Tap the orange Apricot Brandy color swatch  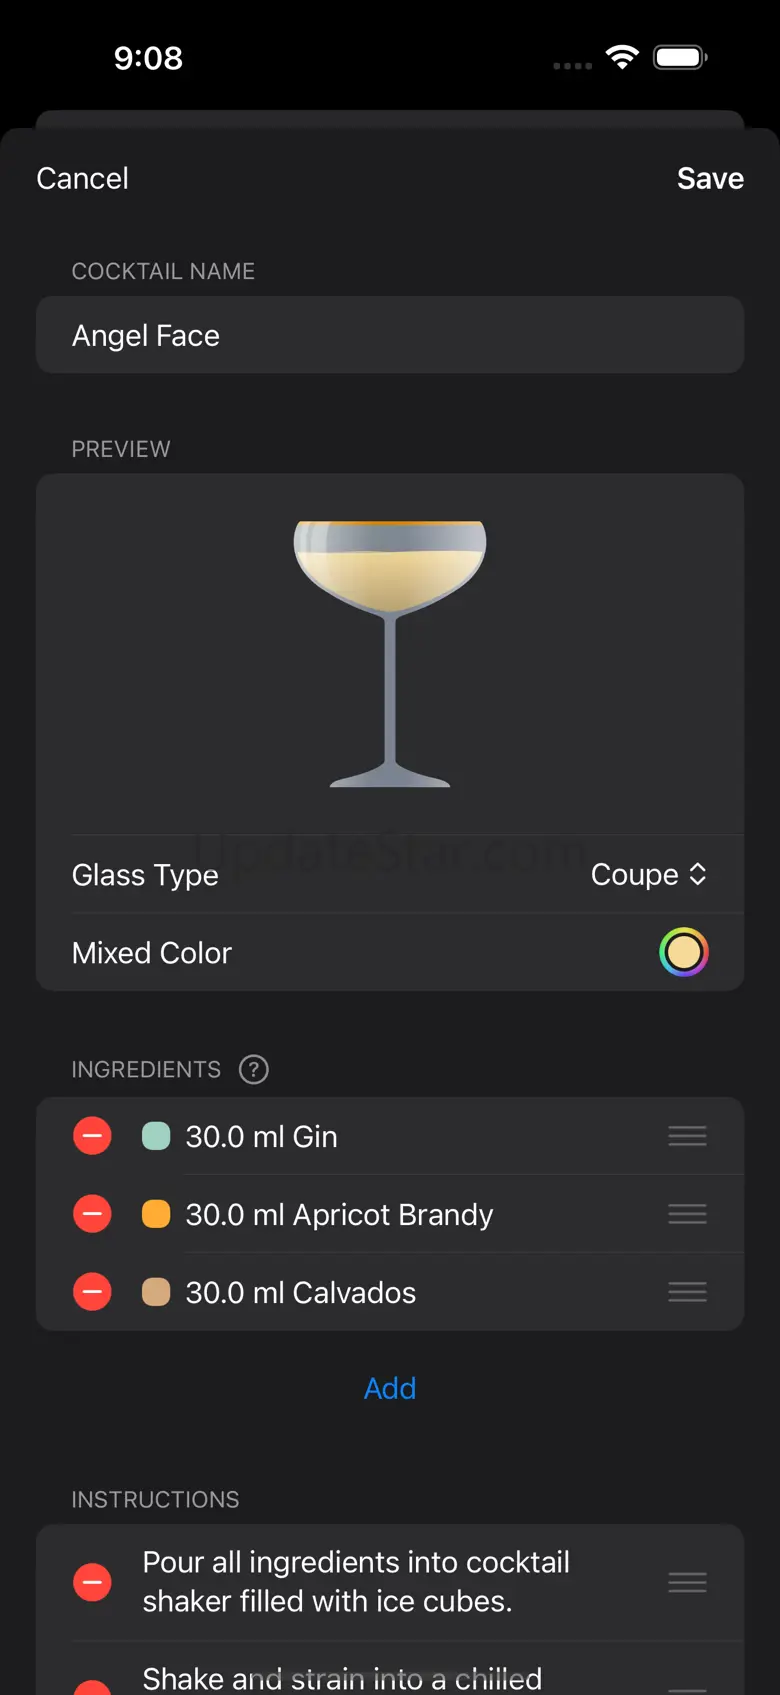tap(156, 1214)
